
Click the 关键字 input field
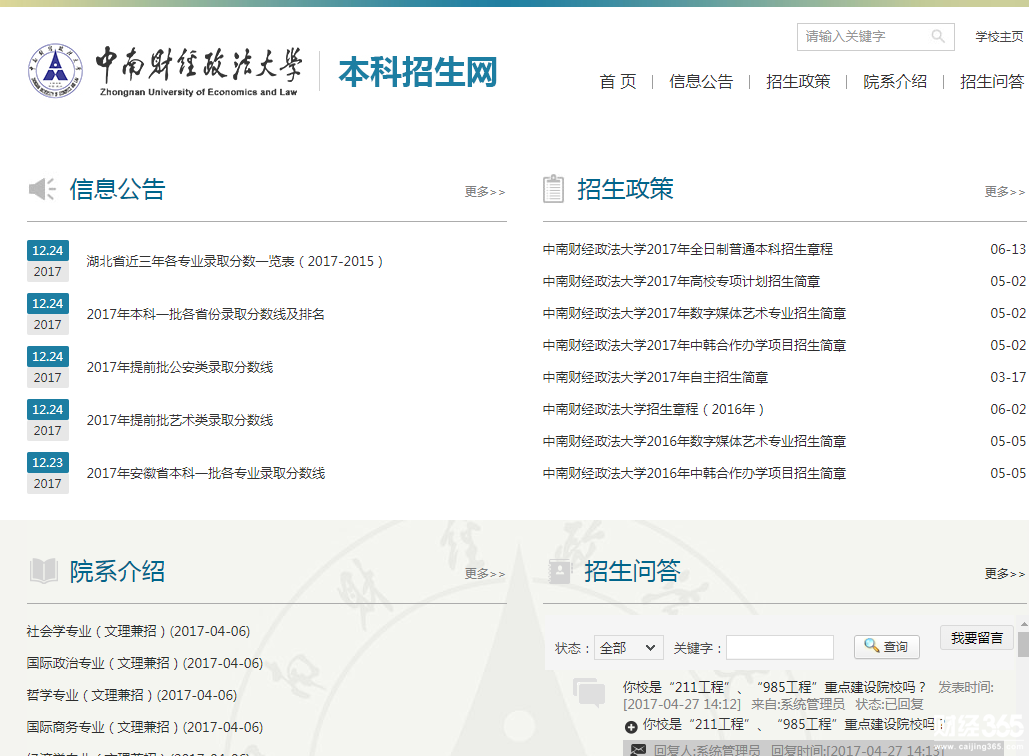(780, 648)
